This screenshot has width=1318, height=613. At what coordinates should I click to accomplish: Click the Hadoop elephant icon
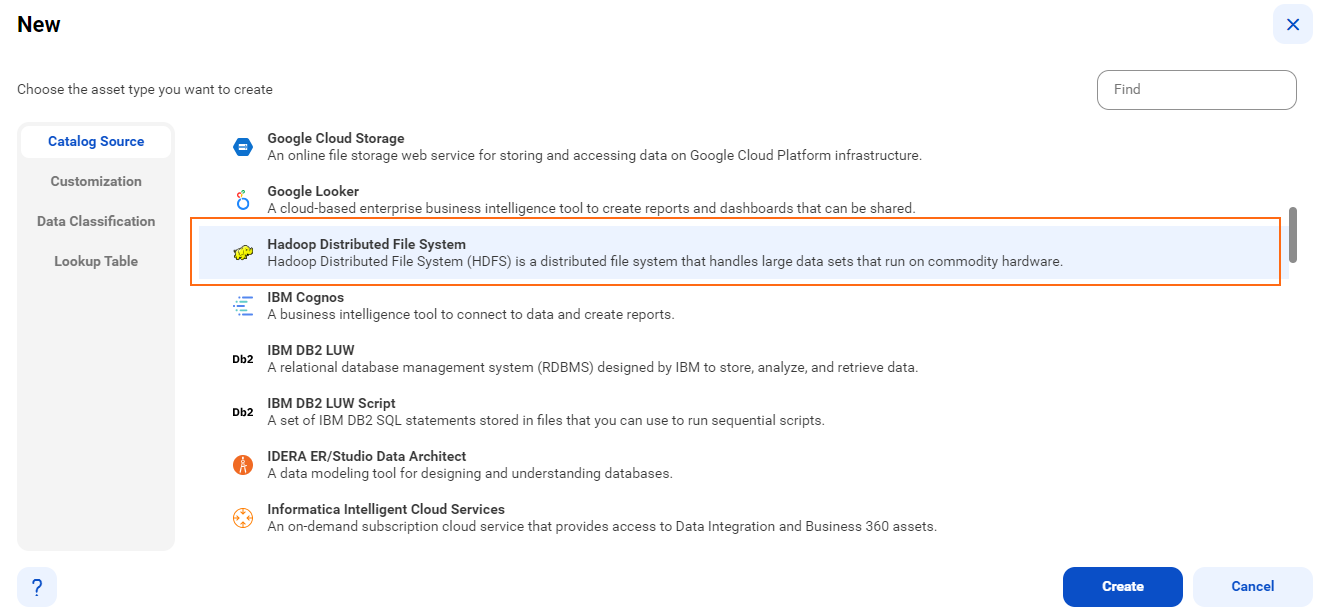(242, 253)
